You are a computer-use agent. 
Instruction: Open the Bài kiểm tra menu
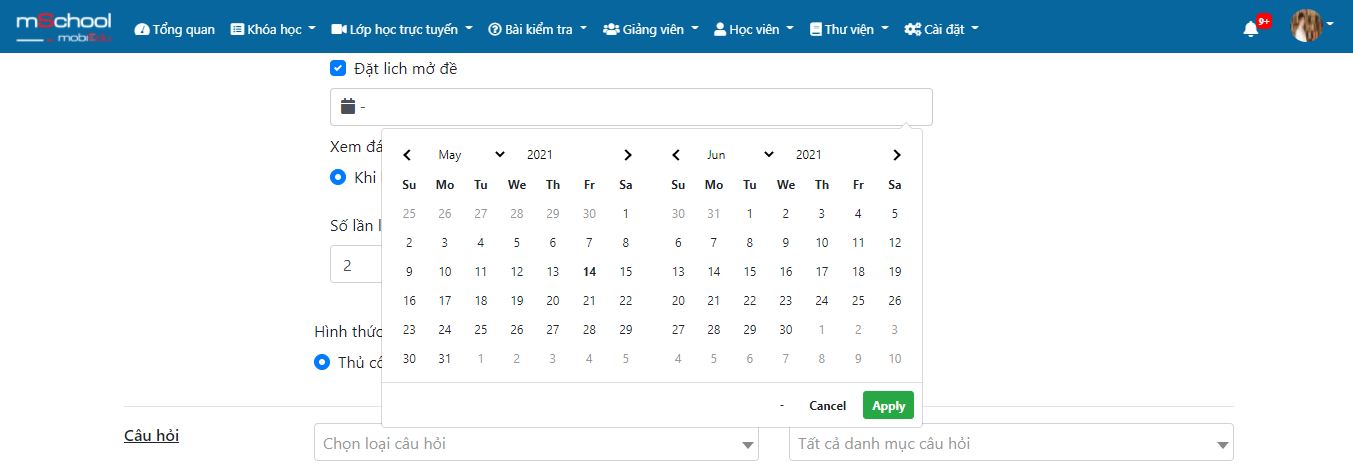click(x=538, y=29)
